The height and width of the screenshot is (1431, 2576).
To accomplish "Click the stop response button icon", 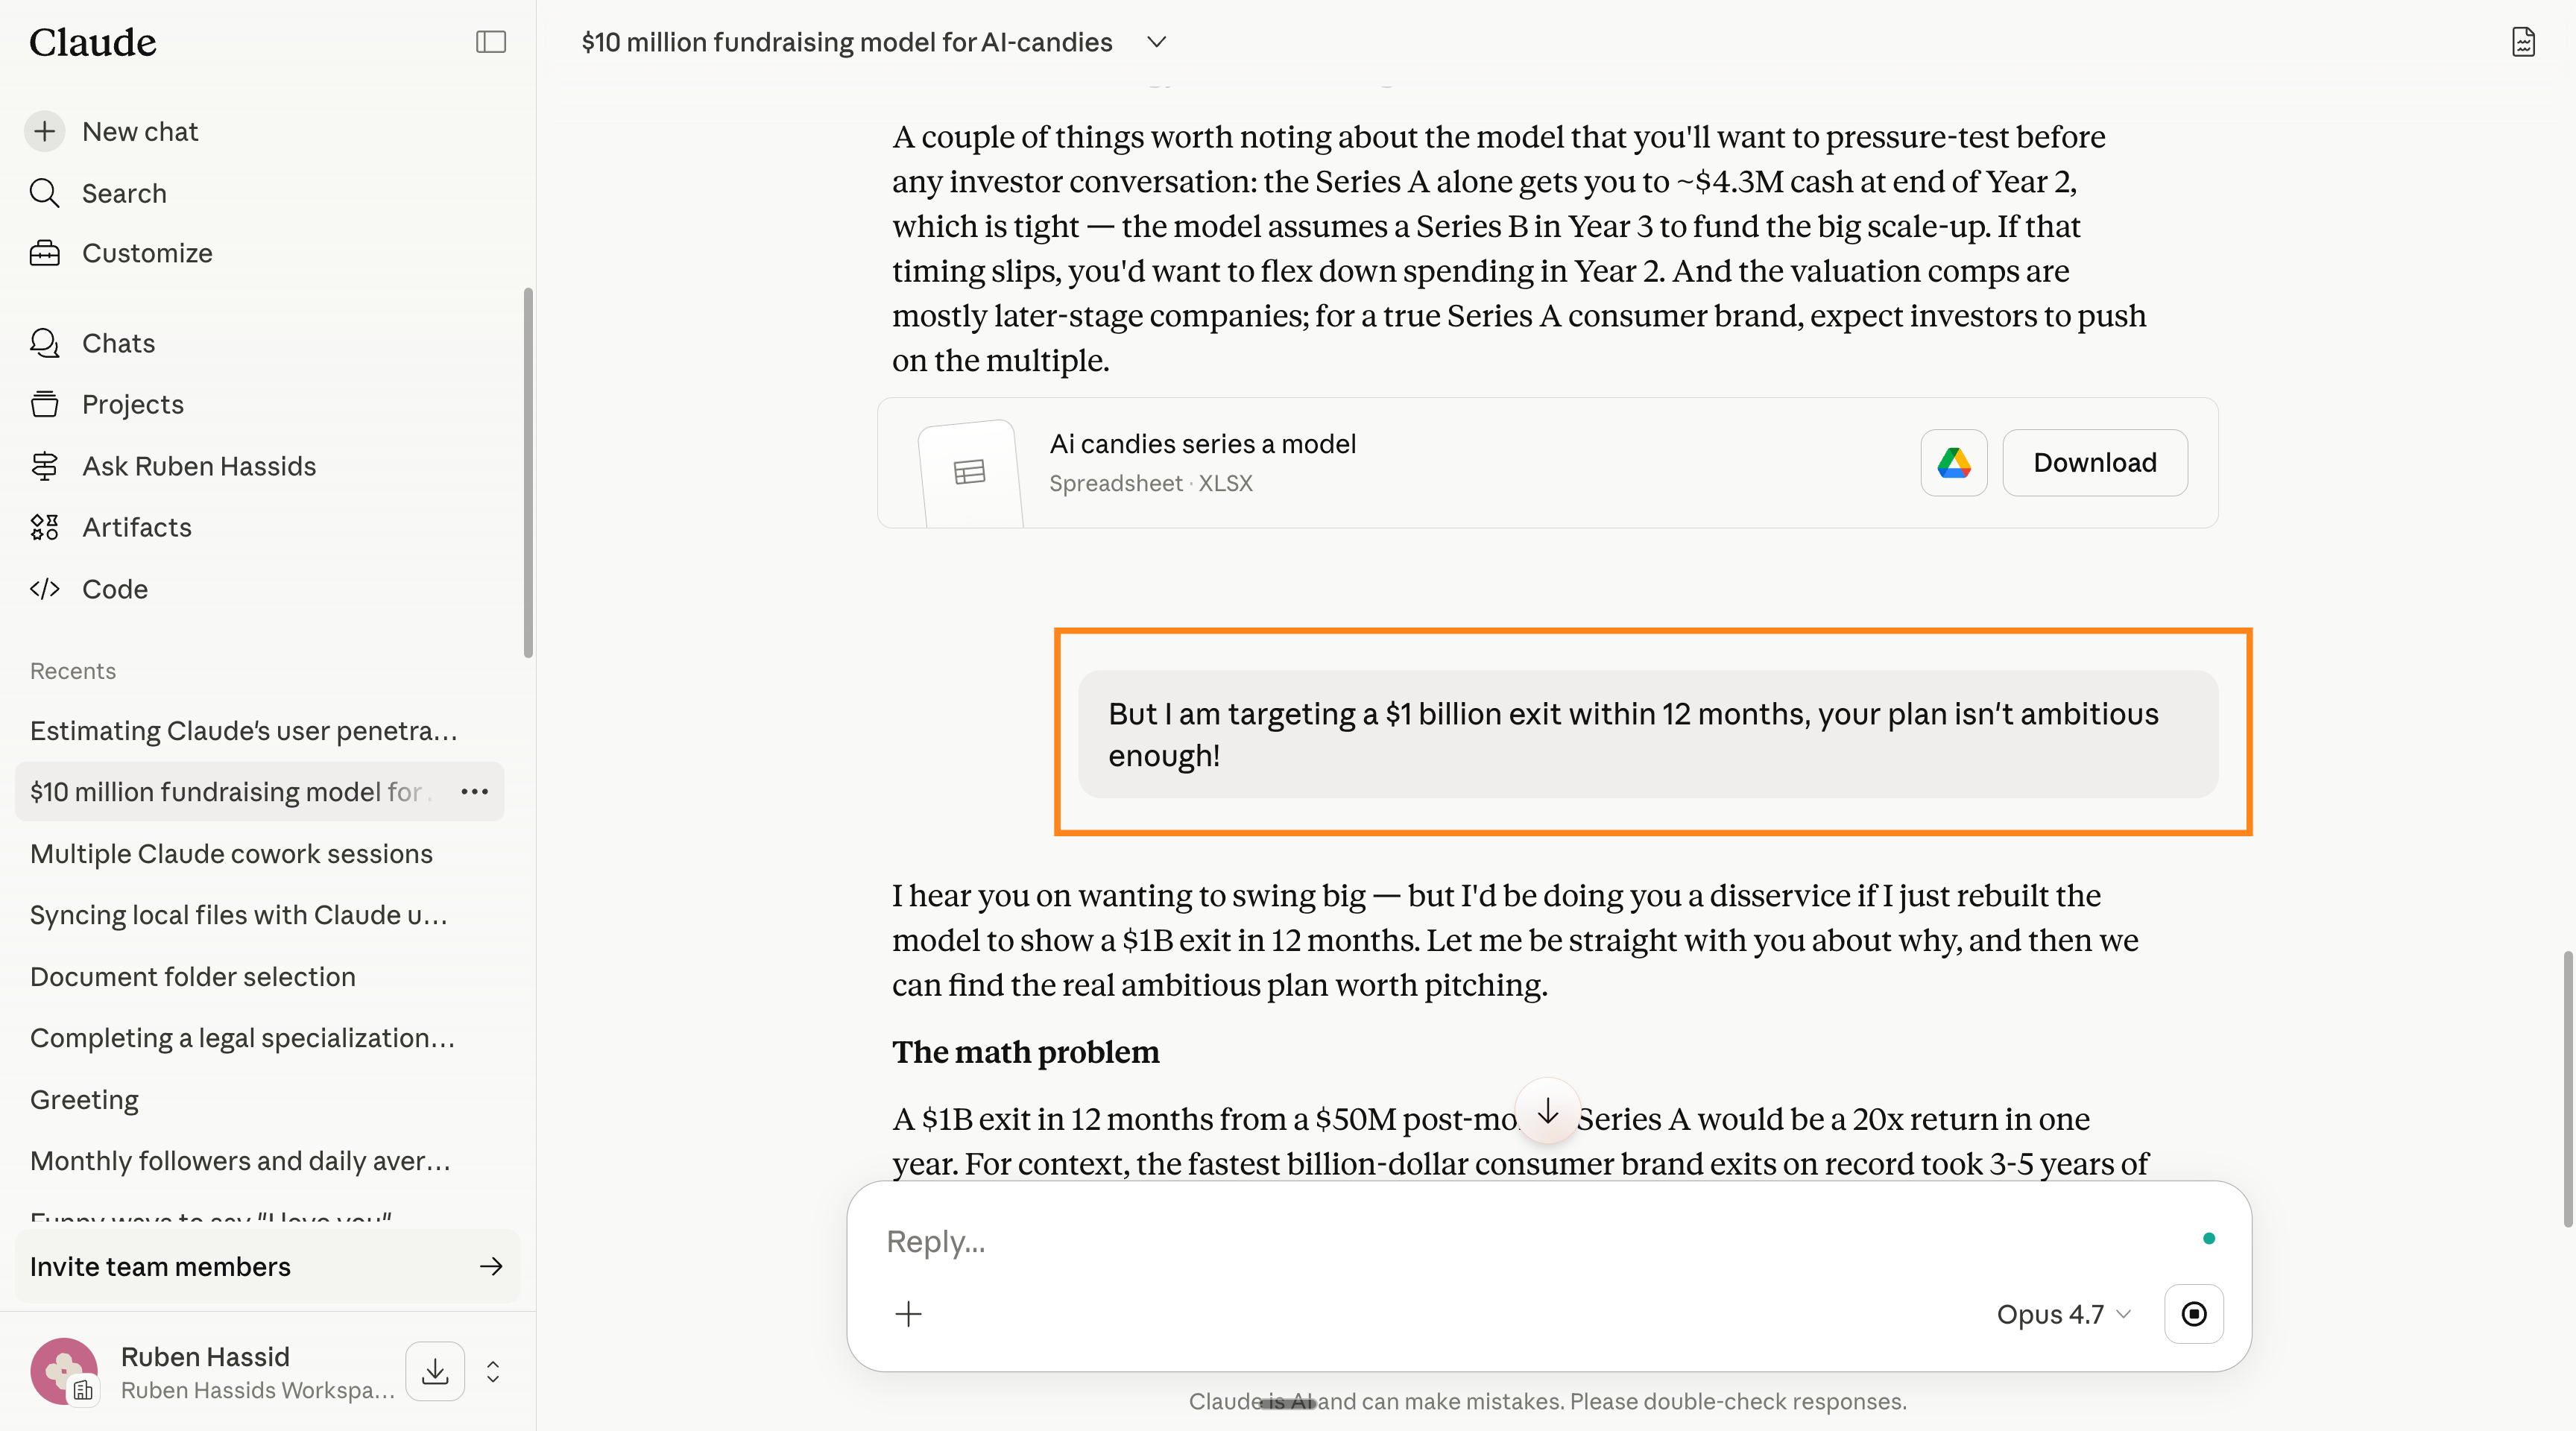I will (2193, 1313).
